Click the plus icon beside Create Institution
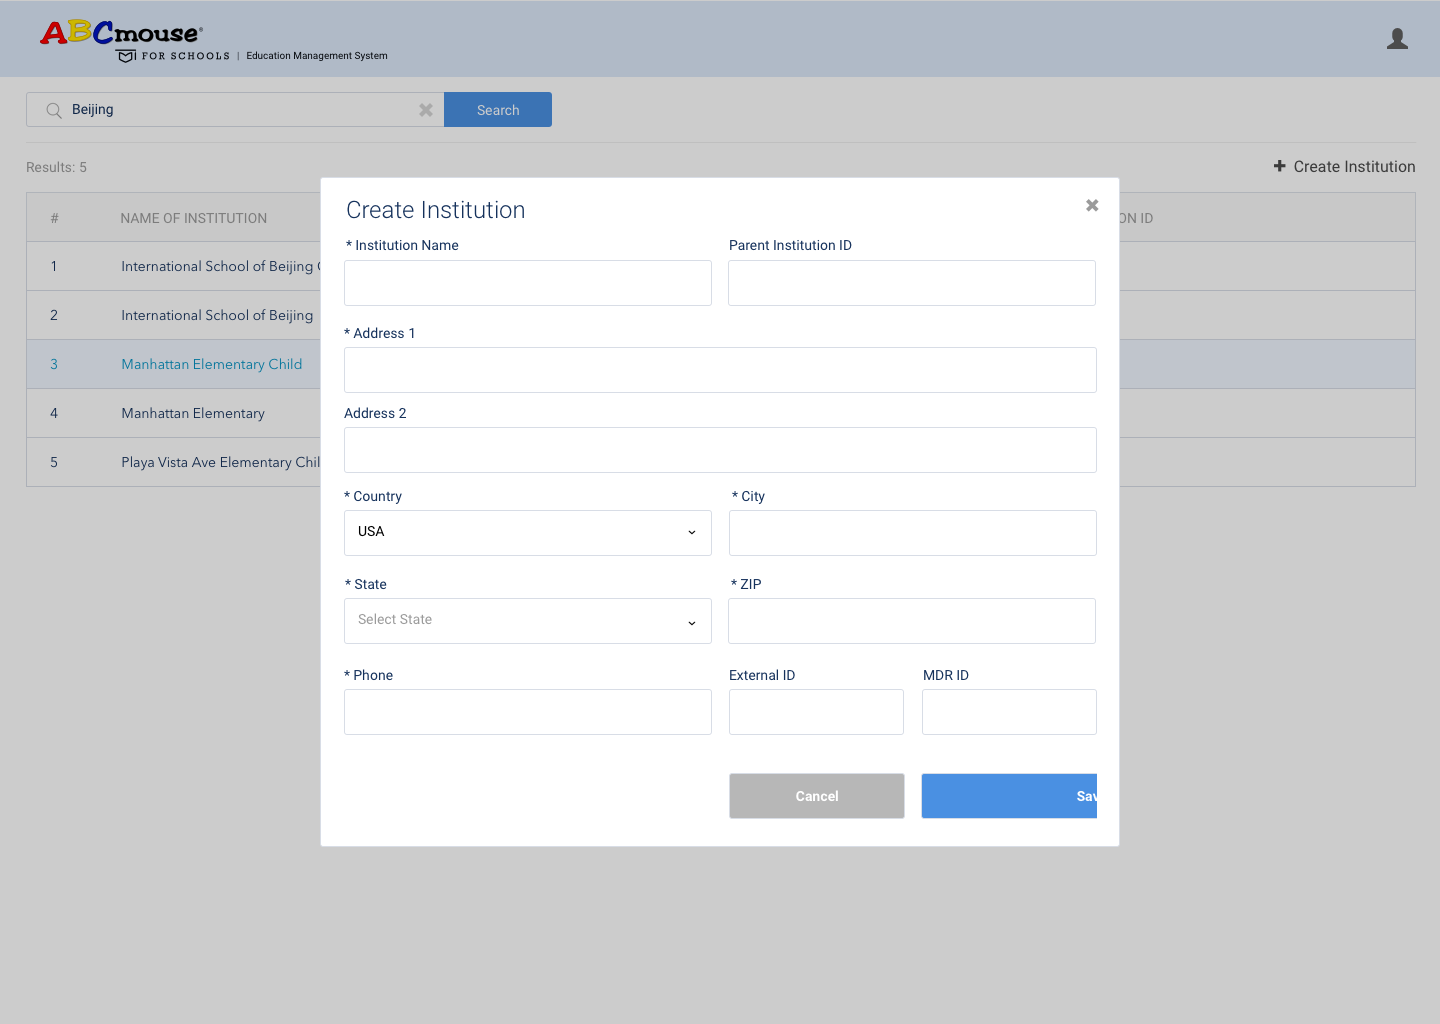Image resolution: width=1440 pixels, height=1024 pixels. tap(1279, 166)
